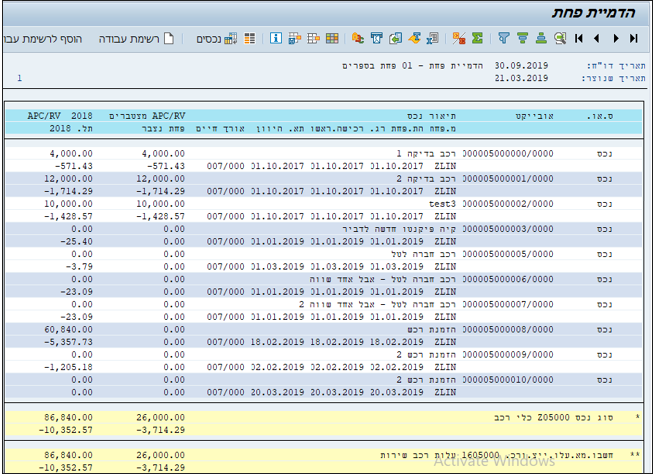Click the -3.79 depreciation value
656x476 pixels.
(79, 266)
